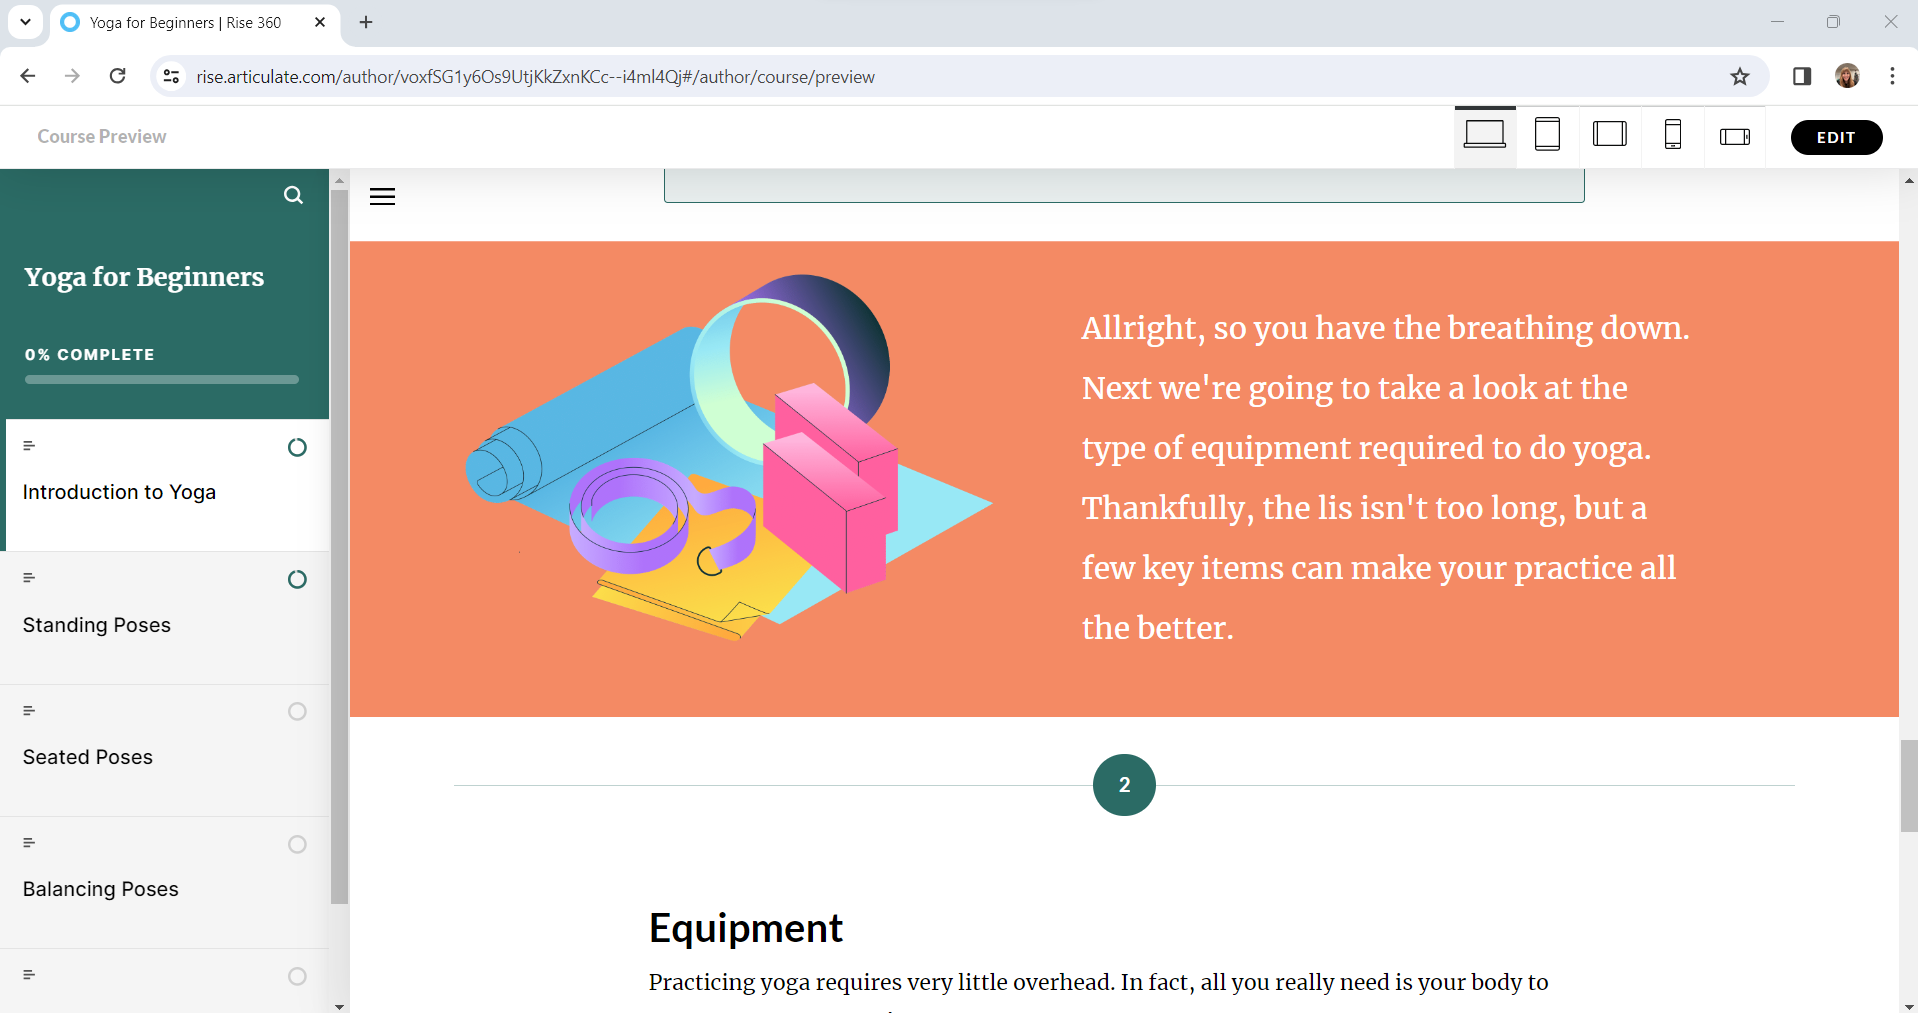Click Seated Poses progress circle
Viewport: 1918px width, 1013px height.
297,711
